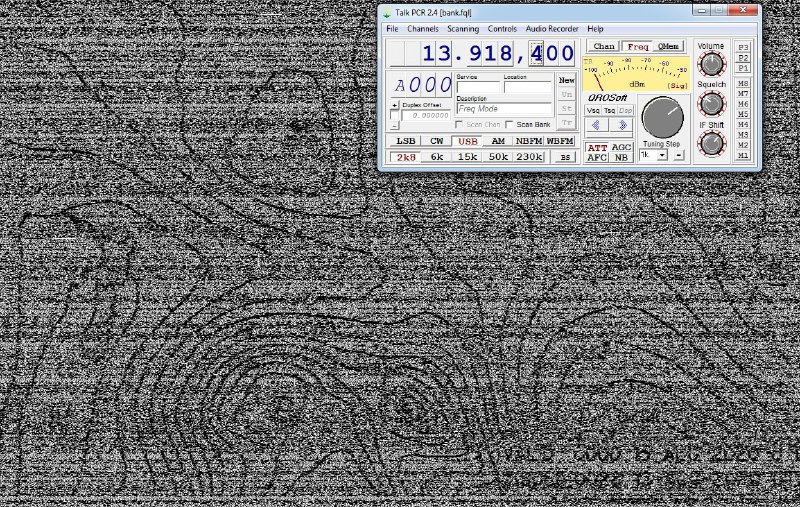Click the scan forward double-arrow button
This screenshot has height=507, width=800.
[x=622, y=125]
